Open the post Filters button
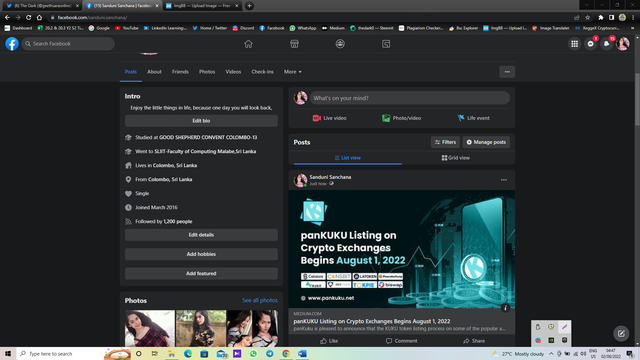 pyautogui.click(x=445, y=142)
